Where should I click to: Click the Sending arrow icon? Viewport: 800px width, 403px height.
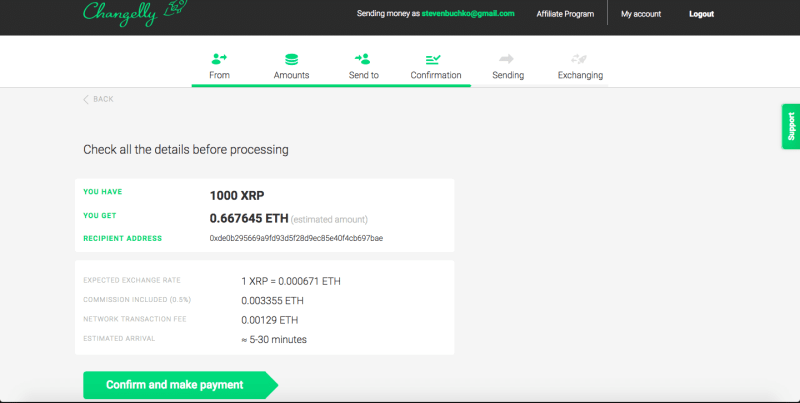click(x=507, y=59)
